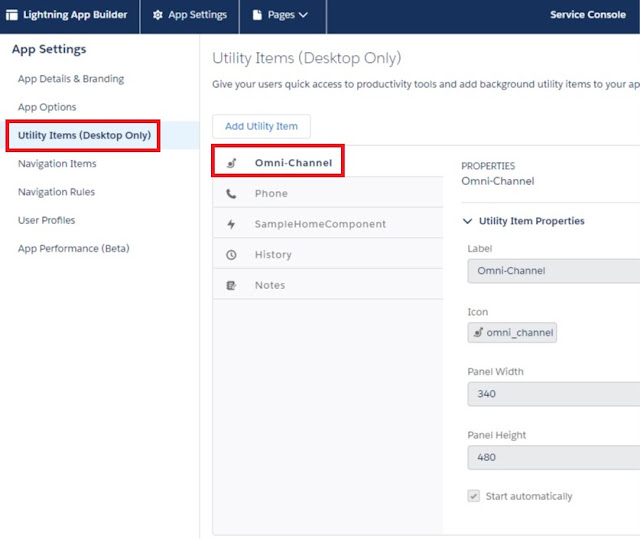
Task: Click the Pages document icon
Action: (257, 15)
